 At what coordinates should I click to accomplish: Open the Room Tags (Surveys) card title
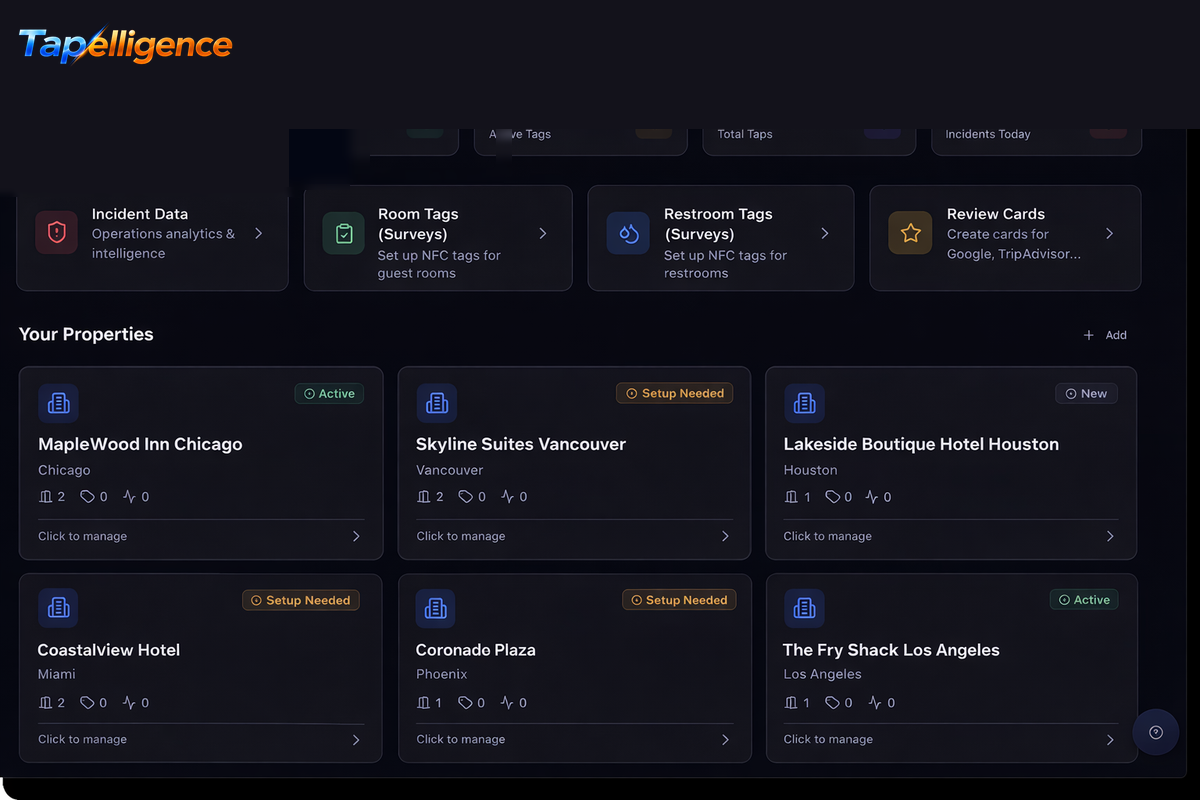418,224
